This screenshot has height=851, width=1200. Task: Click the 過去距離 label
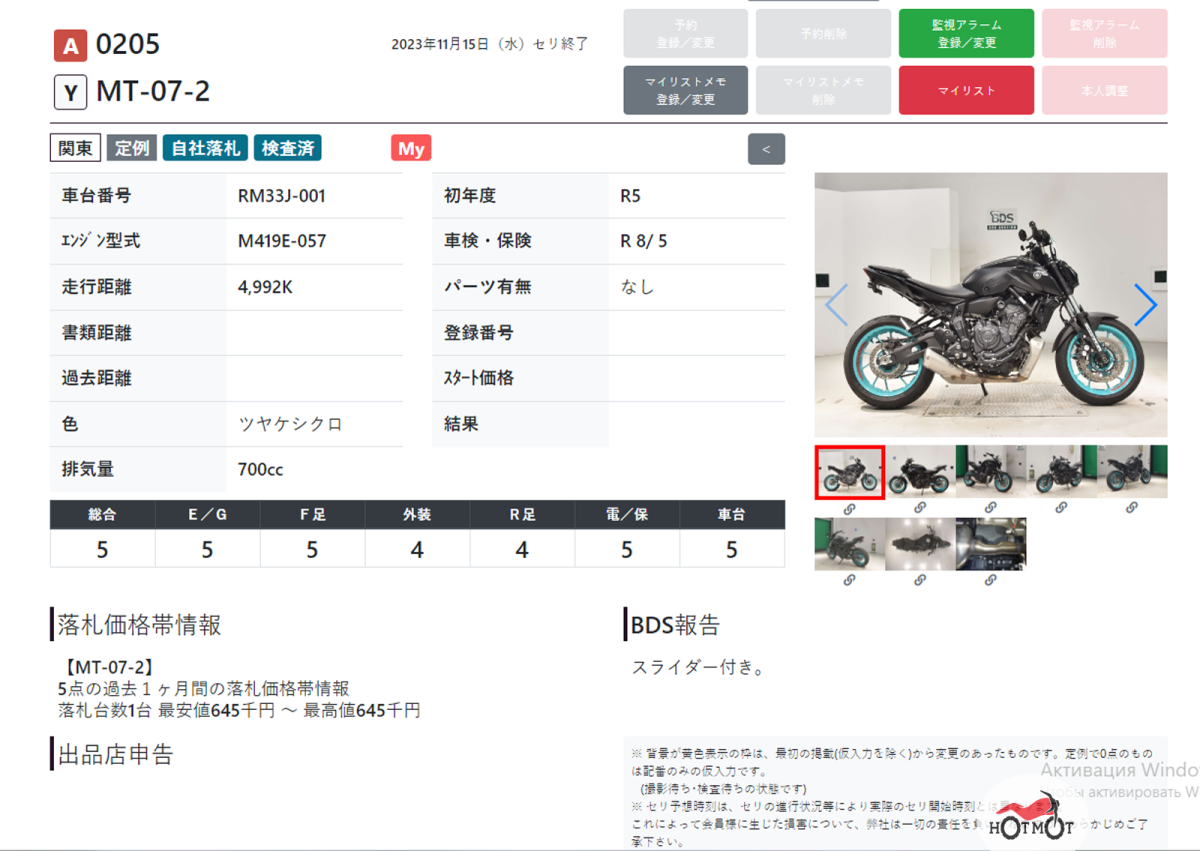96,378
